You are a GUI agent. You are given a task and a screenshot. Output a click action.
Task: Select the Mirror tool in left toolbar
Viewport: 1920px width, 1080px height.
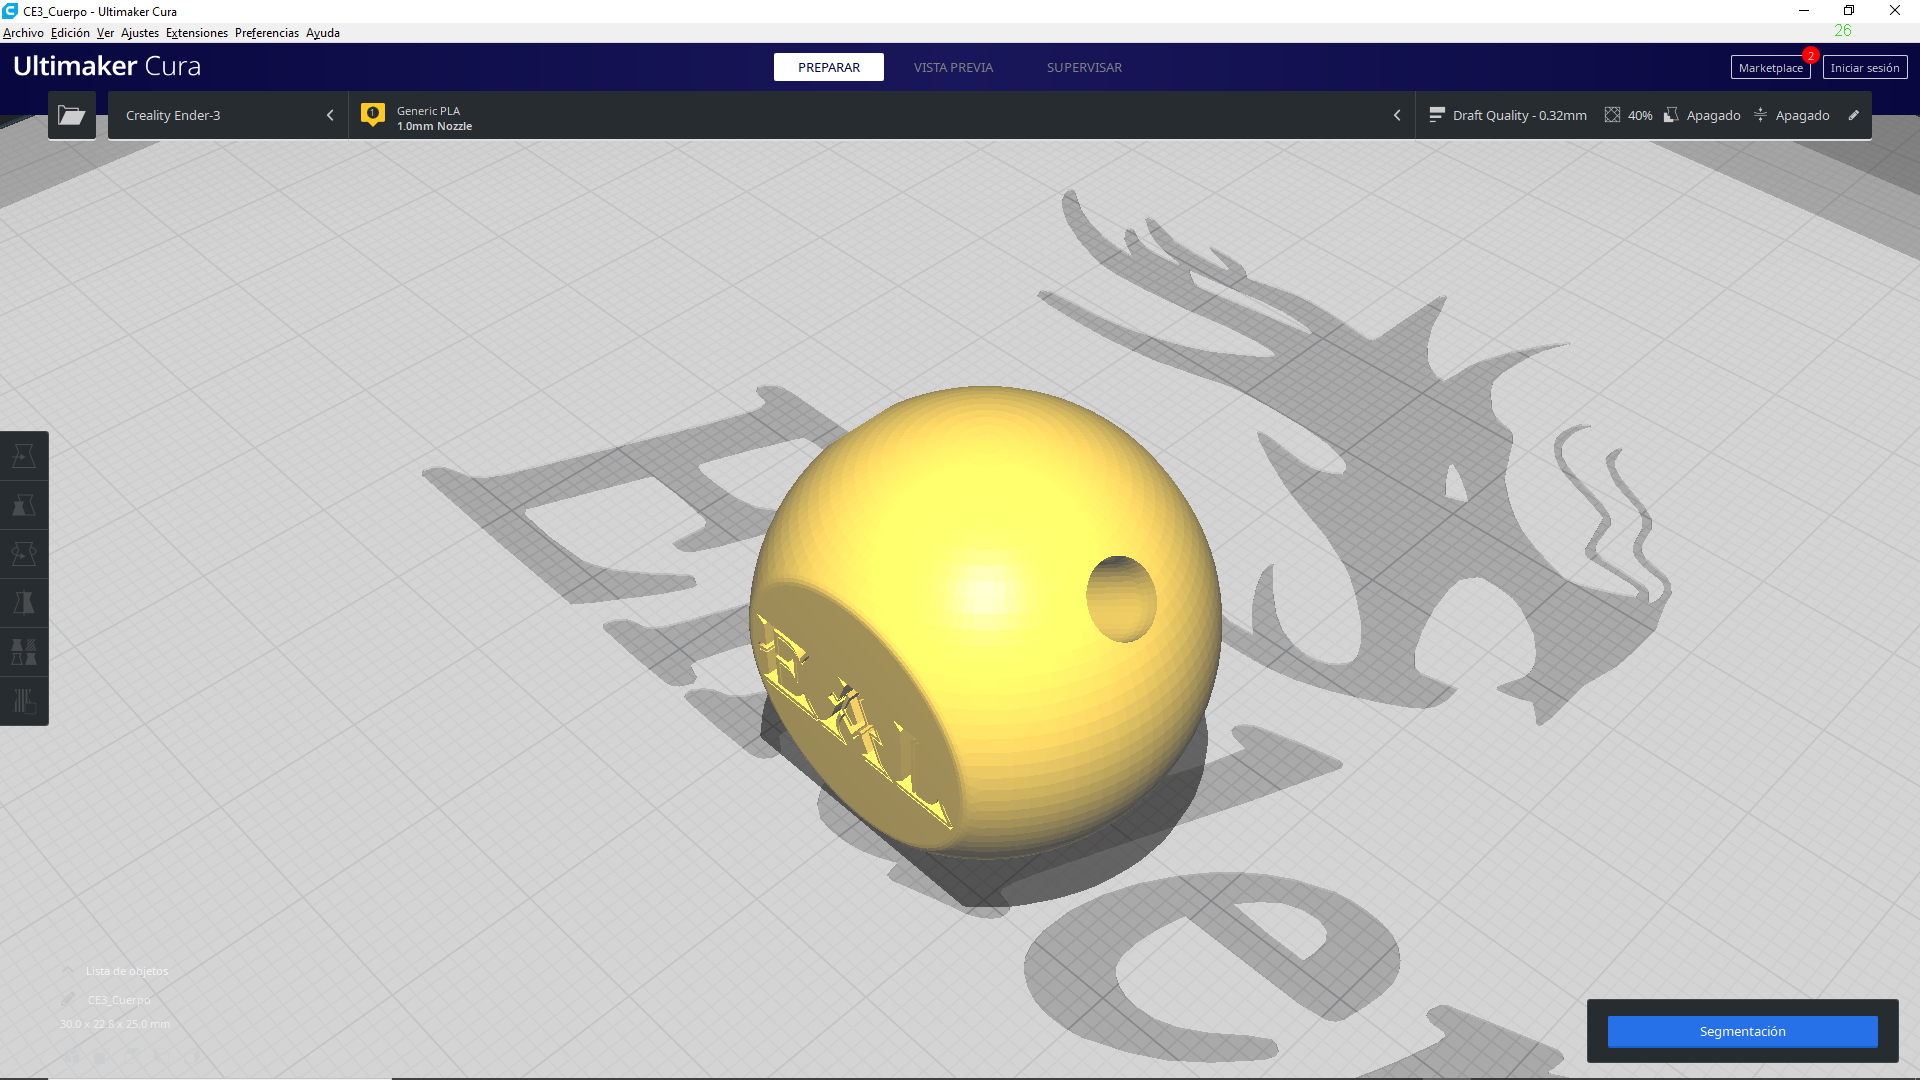(x=24, y=603)
